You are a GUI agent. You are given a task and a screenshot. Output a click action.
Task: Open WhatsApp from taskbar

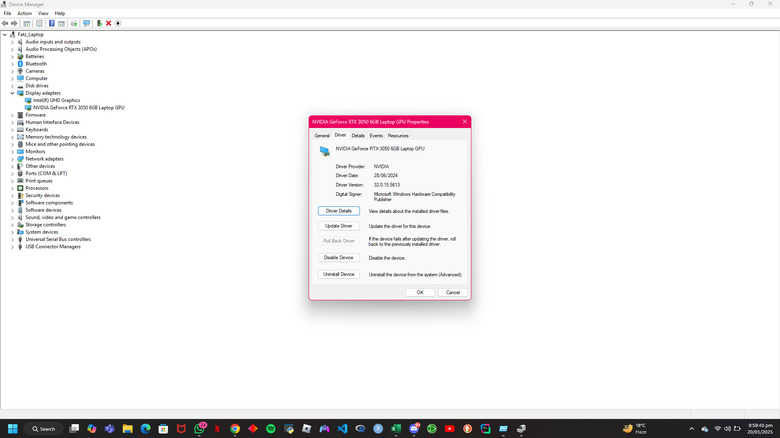point(199,429)
